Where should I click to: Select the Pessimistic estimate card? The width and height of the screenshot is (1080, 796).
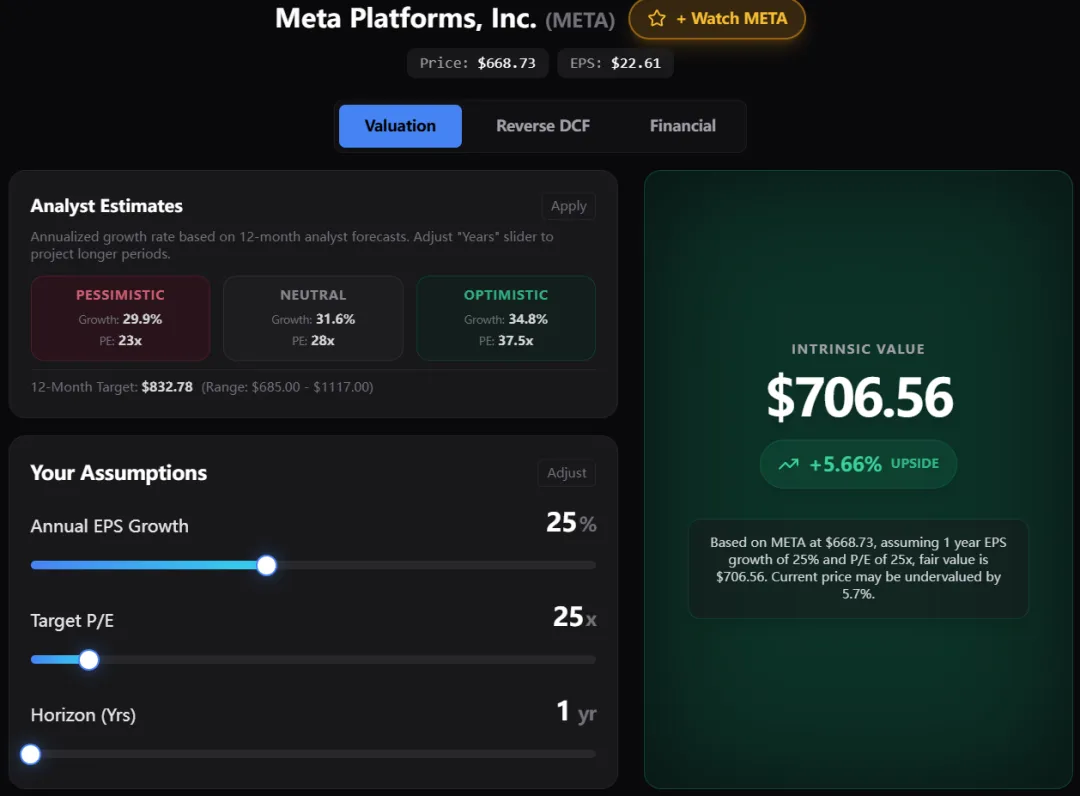point(120,318)
